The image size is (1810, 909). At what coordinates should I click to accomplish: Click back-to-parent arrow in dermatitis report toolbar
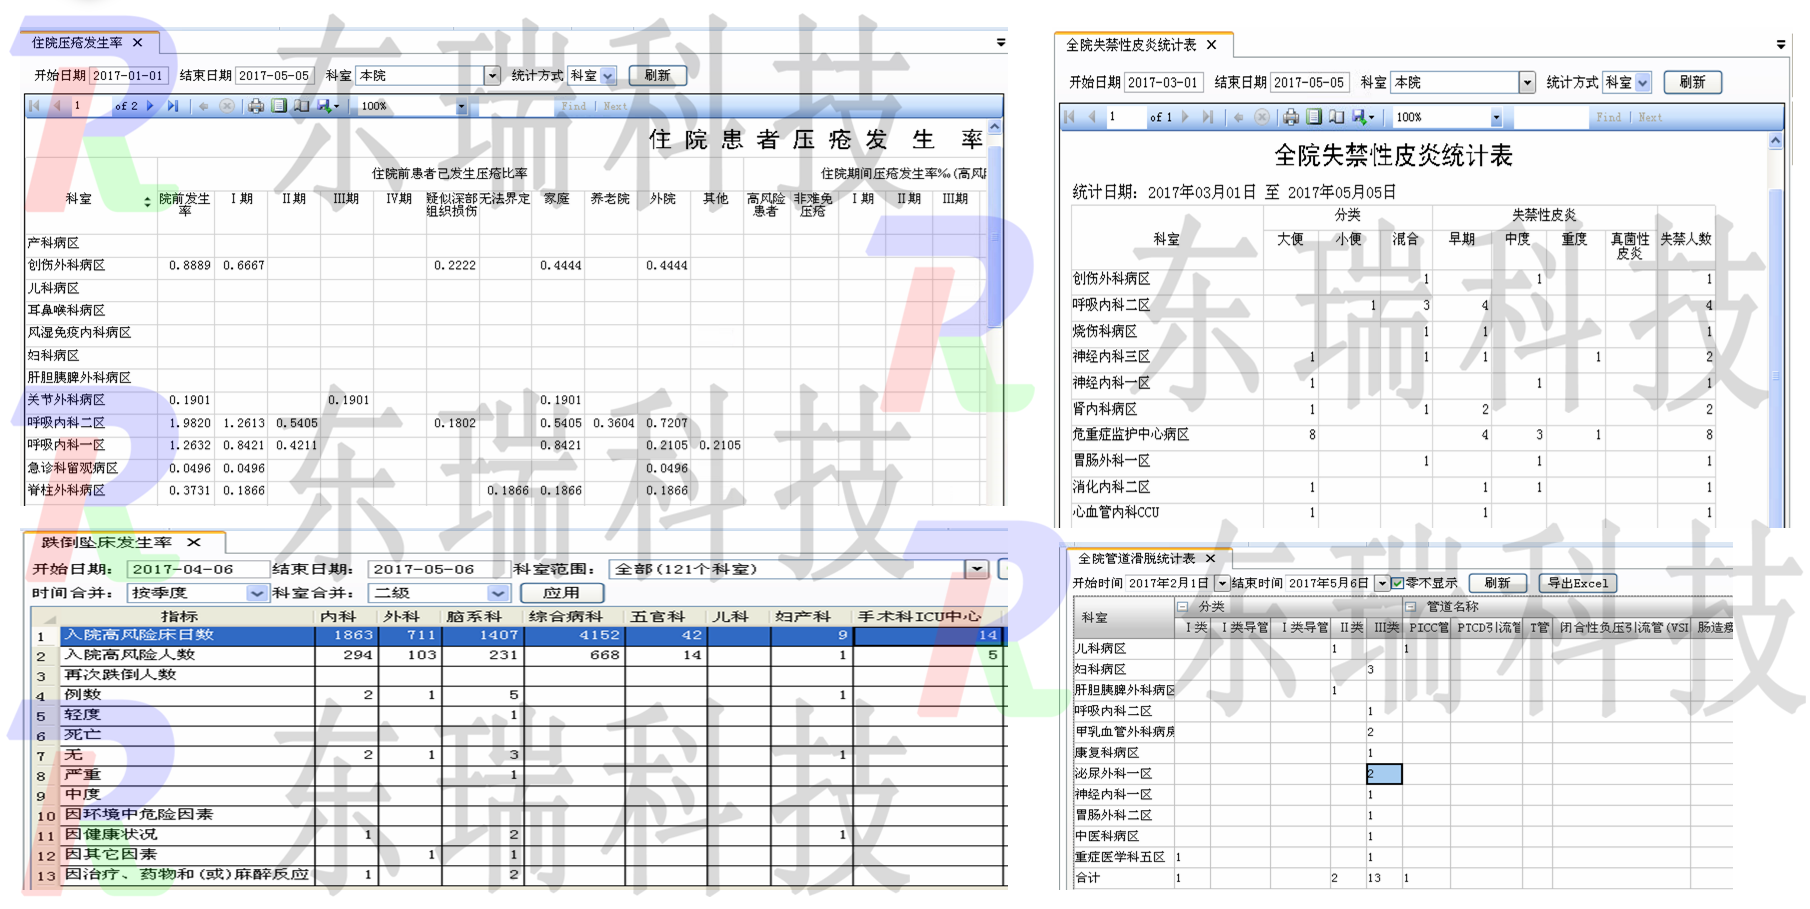[x=1239, y=117]
